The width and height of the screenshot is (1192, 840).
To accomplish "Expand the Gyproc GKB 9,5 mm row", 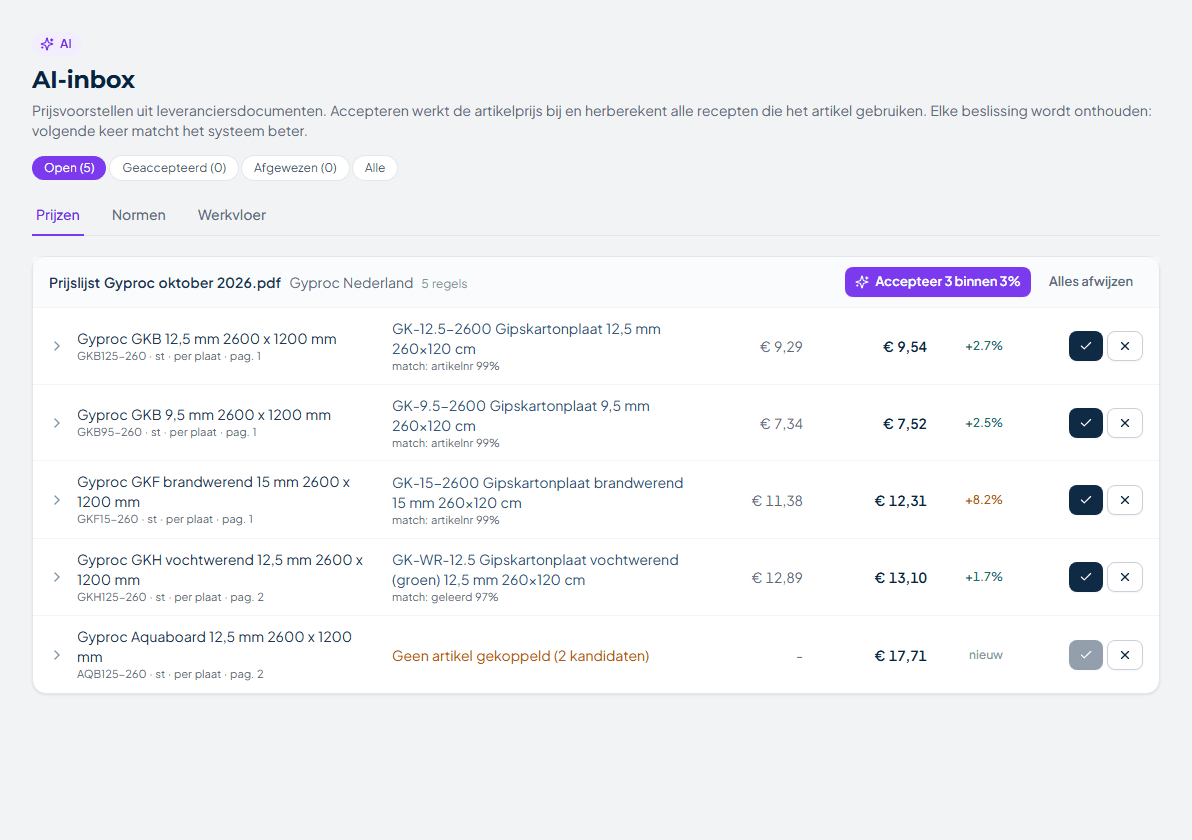I will [x=56, y=423].
